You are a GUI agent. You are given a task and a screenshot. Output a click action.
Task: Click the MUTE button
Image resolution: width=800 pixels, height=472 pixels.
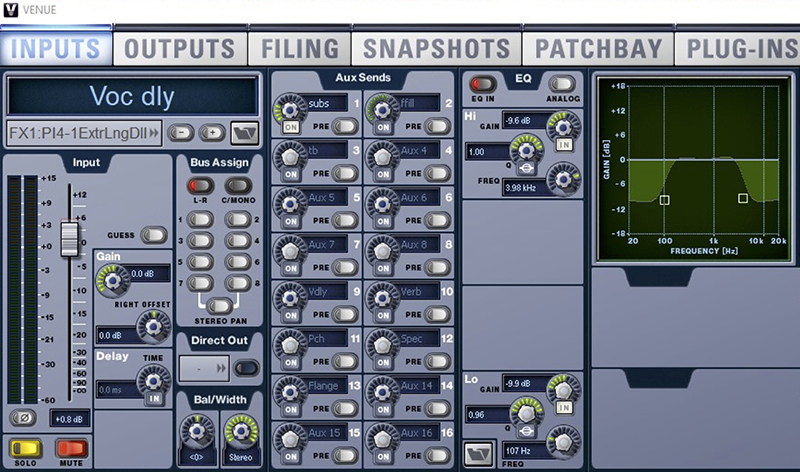pyautogui.click(x=71, y=449)
